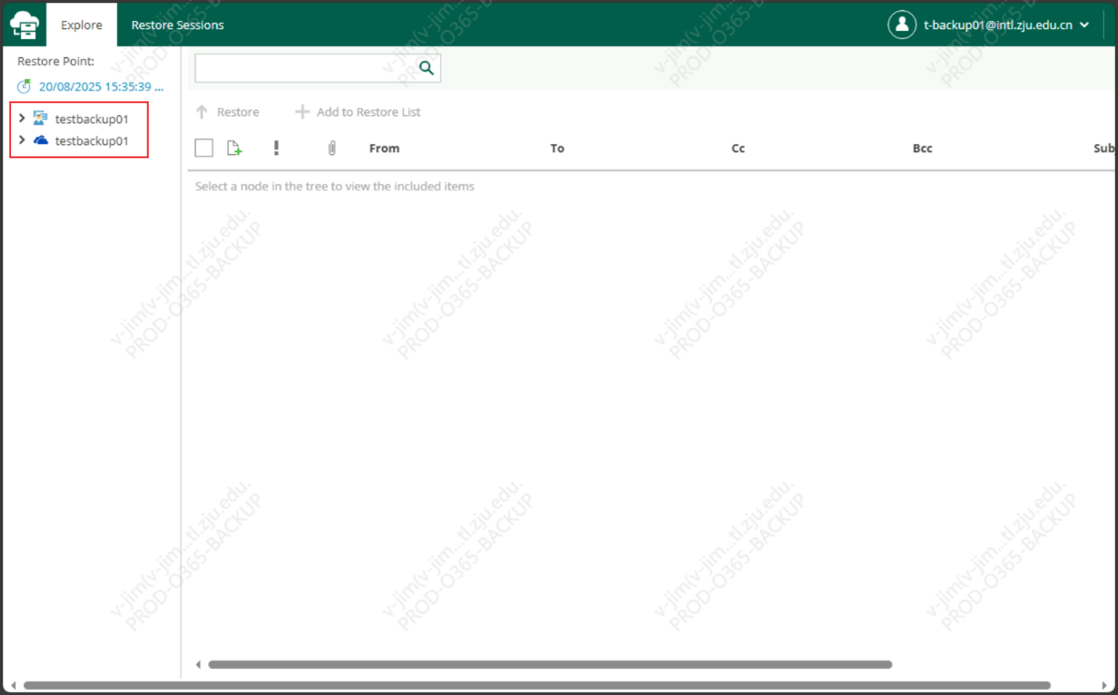Click the user avatar icon

pos(901,25)
